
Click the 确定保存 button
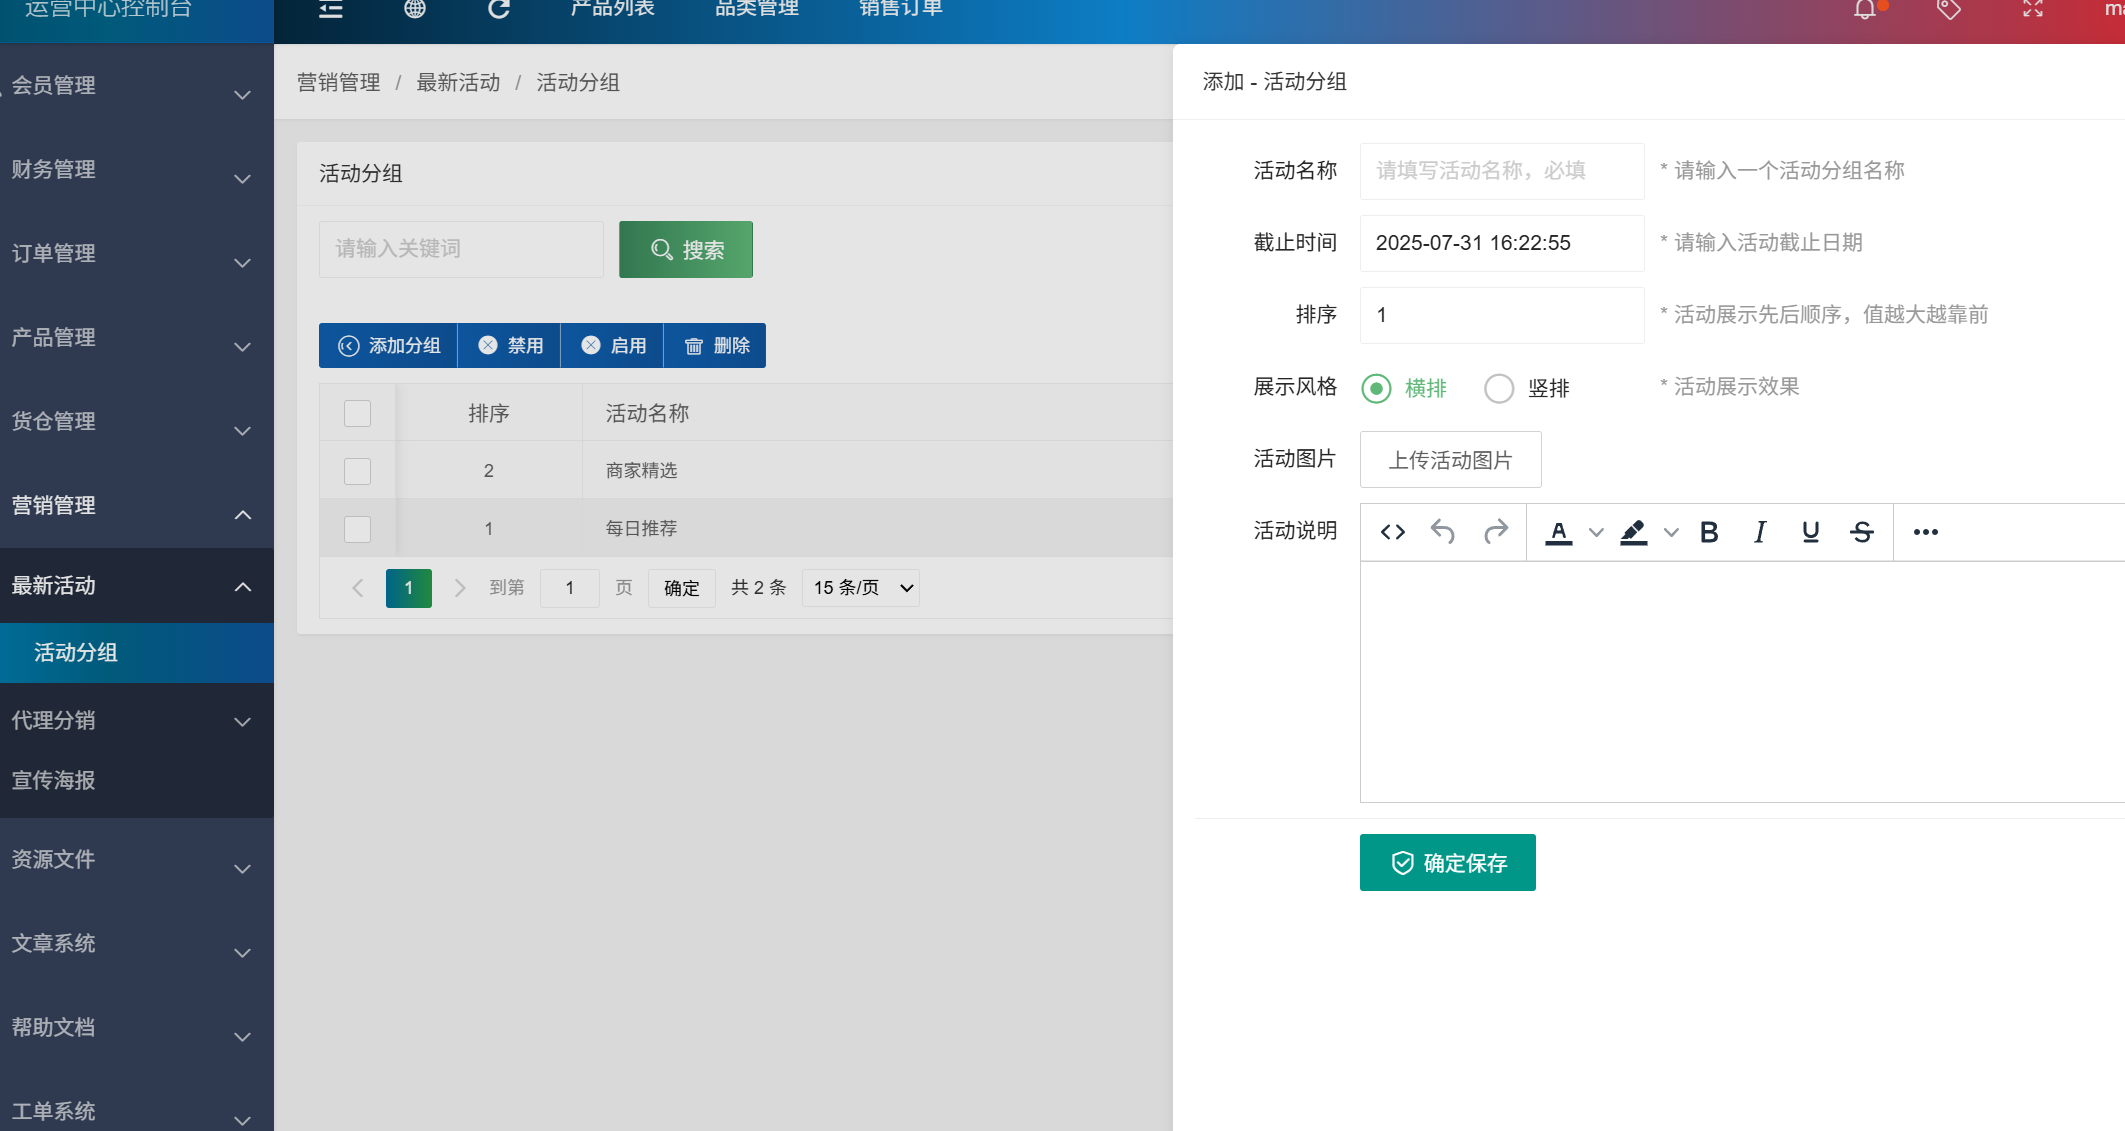1447,862
